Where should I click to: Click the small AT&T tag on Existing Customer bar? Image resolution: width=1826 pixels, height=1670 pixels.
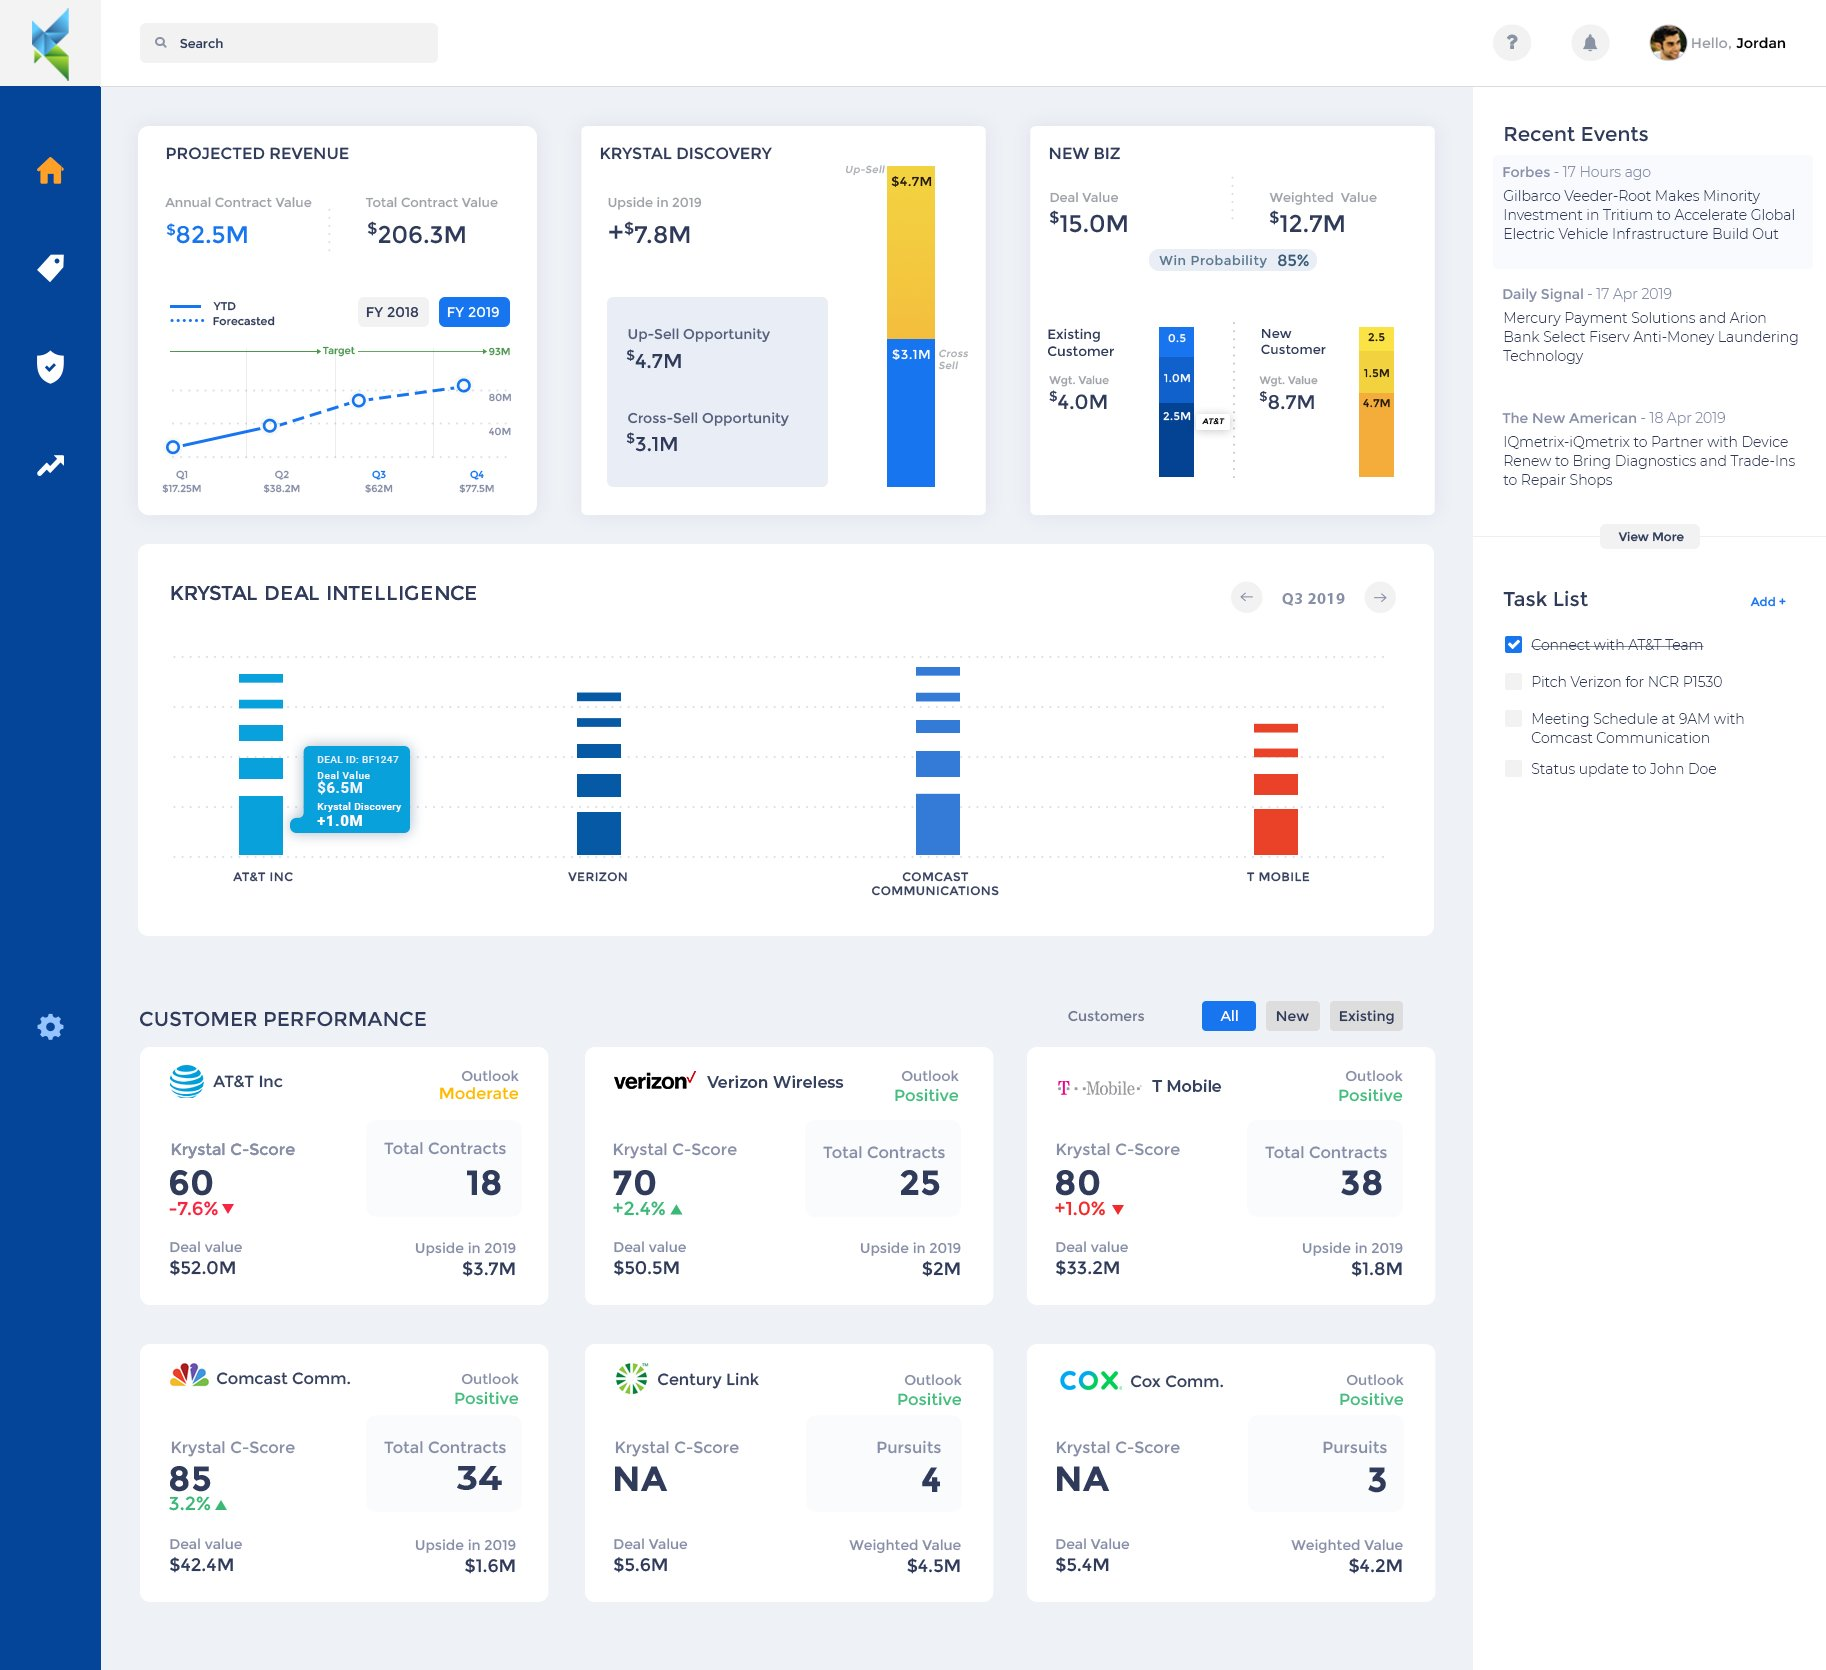coord(1213,421)
